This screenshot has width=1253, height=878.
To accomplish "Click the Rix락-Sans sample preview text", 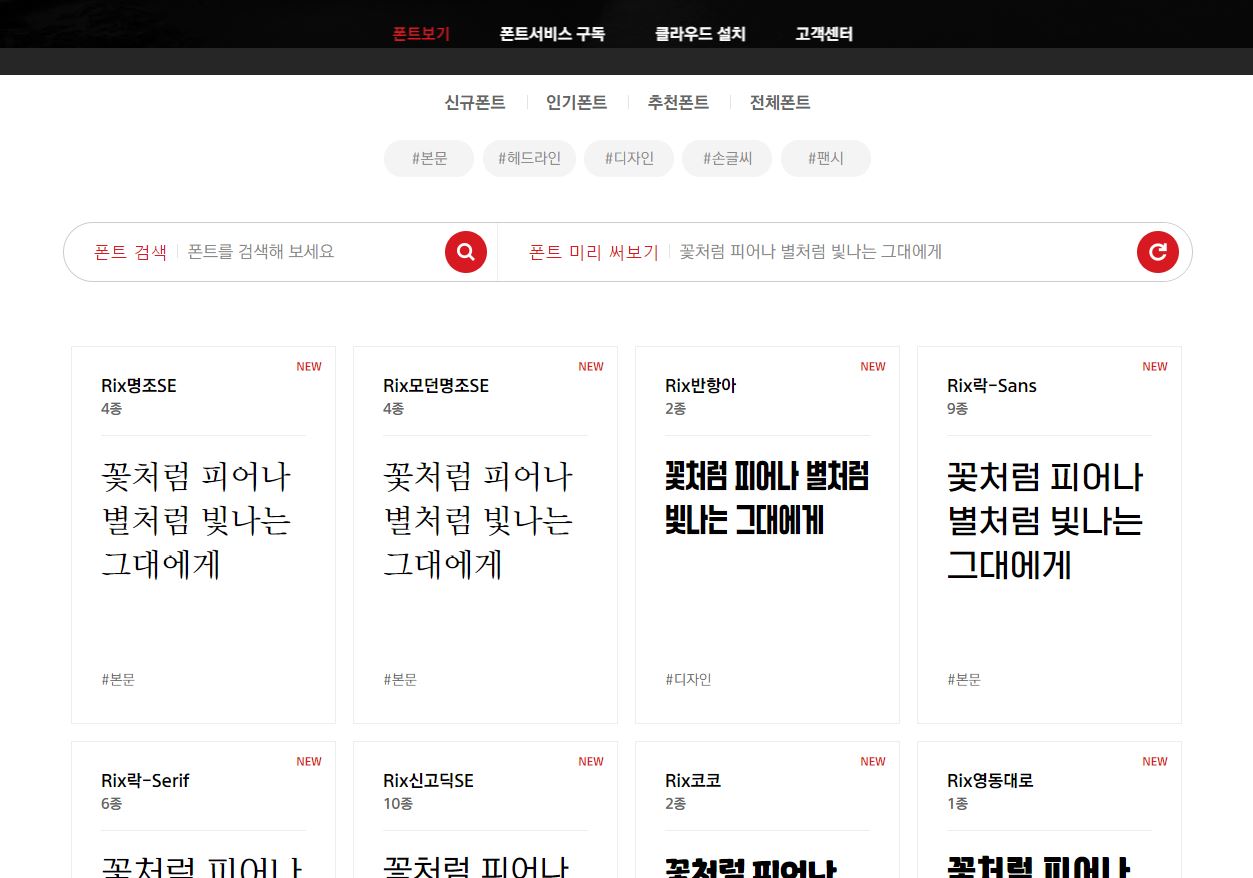I will [1045, 521].
